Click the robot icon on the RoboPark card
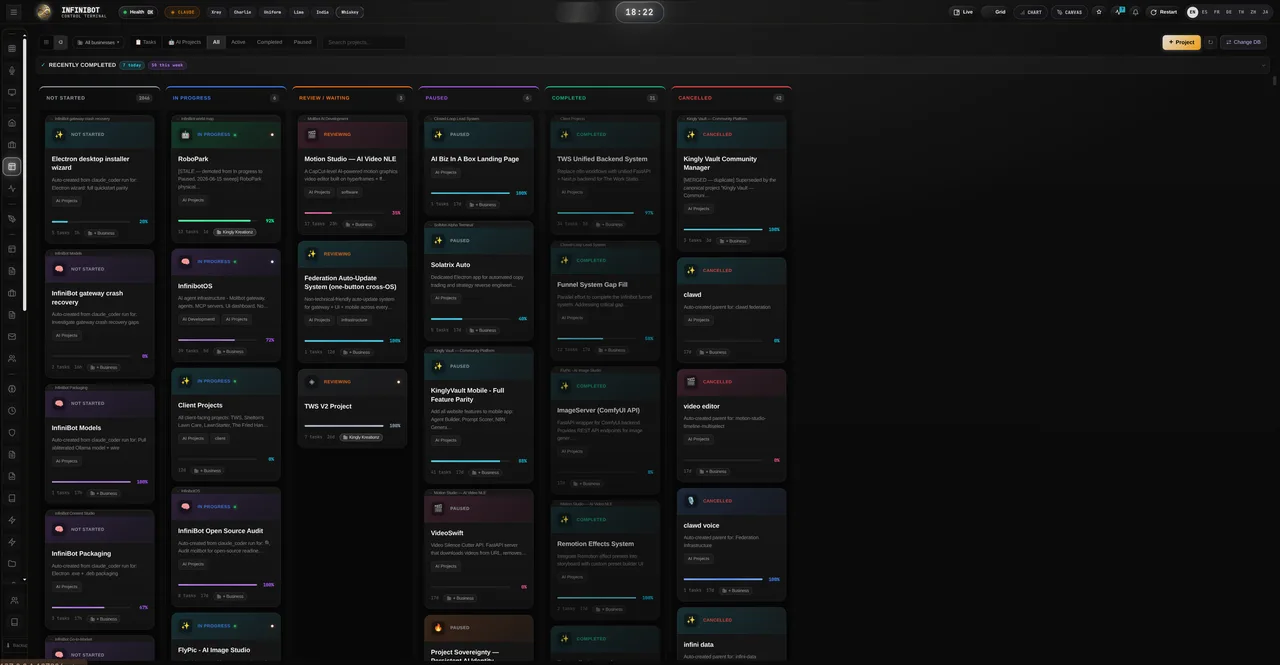Viewport: 1280px width, 665px height. (185, 134)
